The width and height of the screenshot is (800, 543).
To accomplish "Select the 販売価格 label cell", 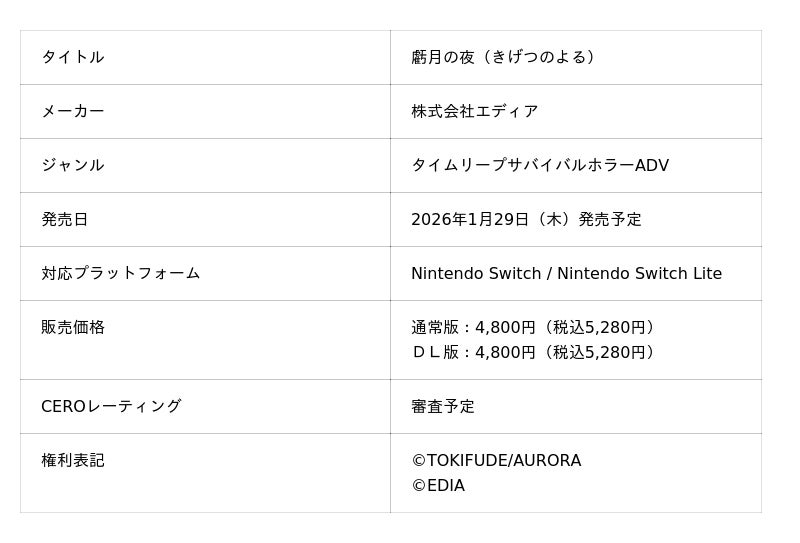I will pyautogui.click(x=72, y=327).
